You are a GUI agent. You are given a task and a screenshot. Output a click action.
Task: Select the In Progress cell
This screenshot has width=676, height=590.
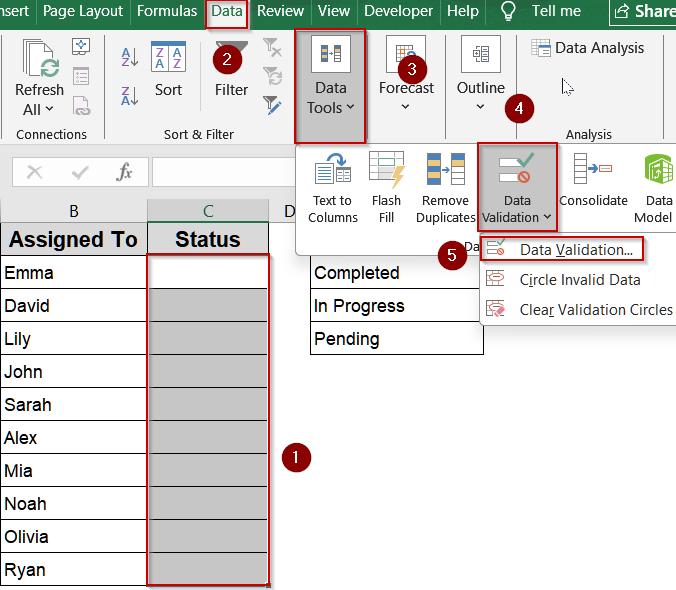point(395,306)
